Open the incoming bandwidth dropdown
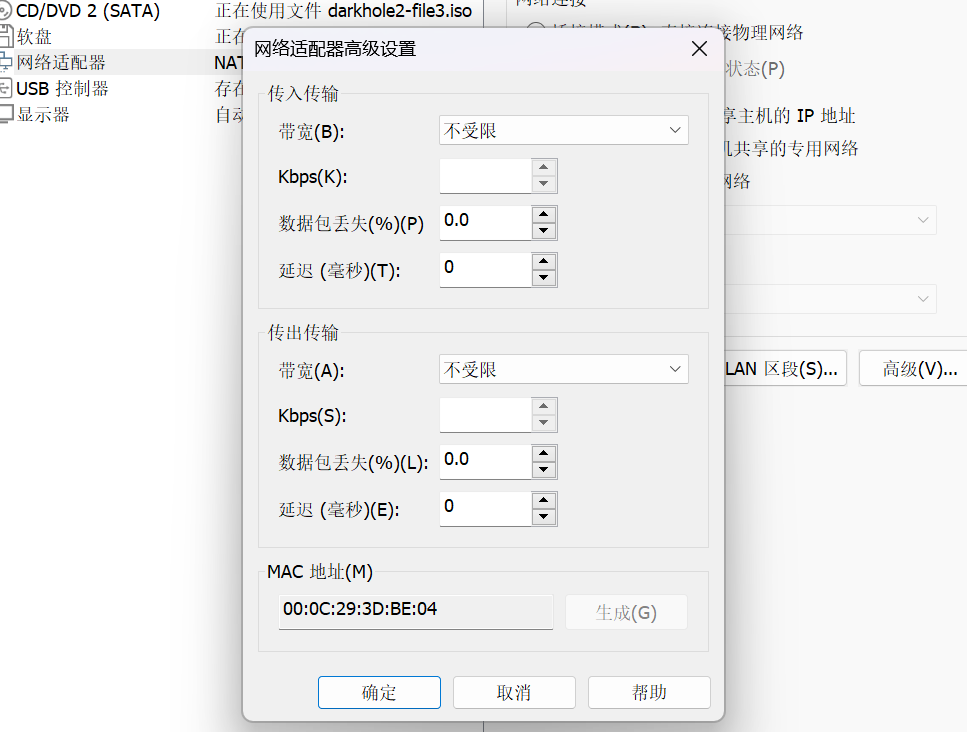This screenshot has height=732, width=967. pyautogui.click(x=564, y=130)
